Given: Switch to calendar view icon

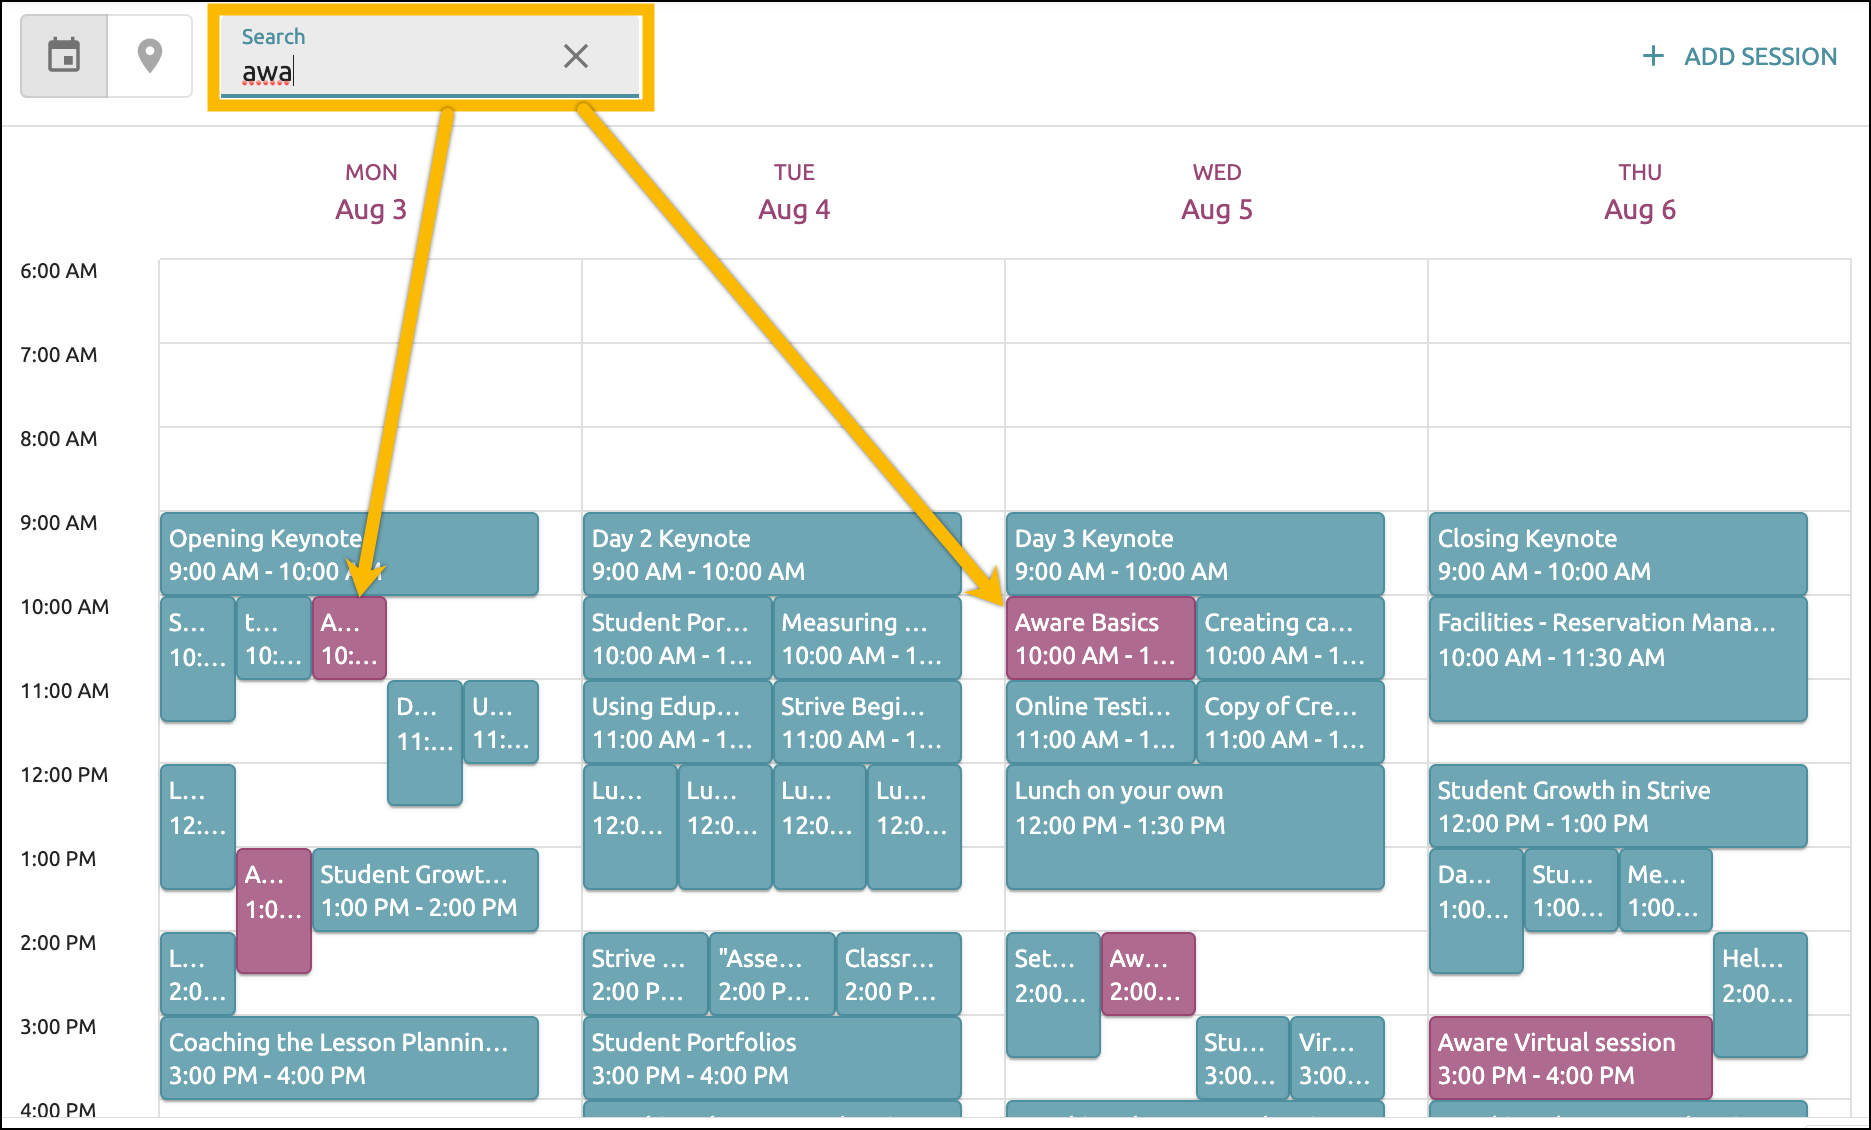Looking at the screenshot, I should [x=65, y=55].
